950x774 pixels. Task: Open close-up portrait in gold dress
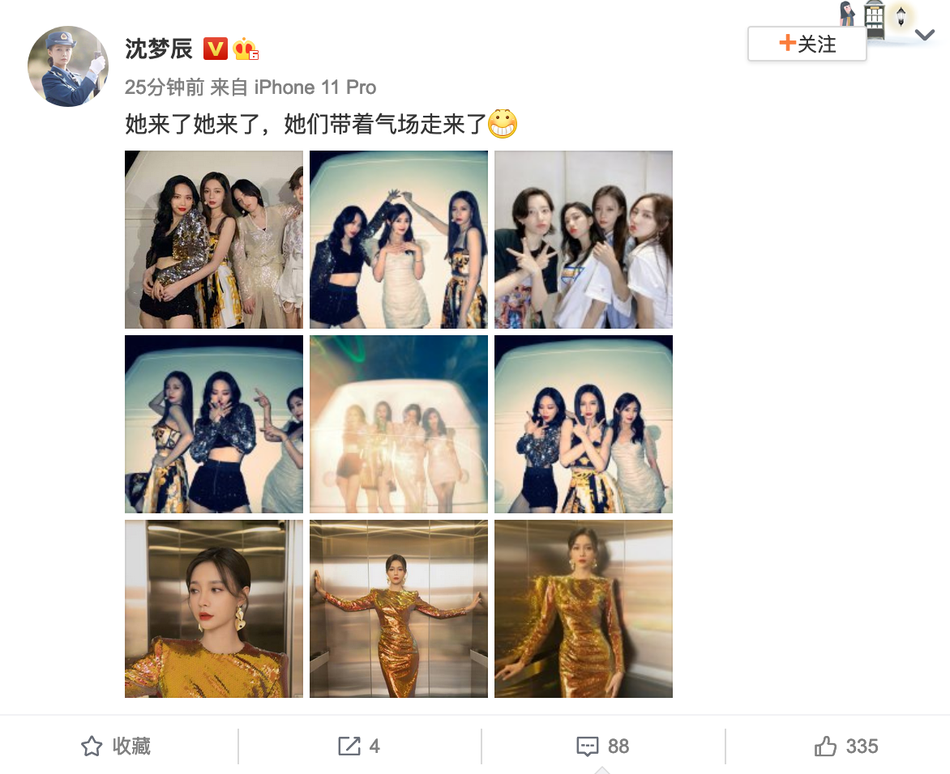pyautogui.click(x=214, y=609)
